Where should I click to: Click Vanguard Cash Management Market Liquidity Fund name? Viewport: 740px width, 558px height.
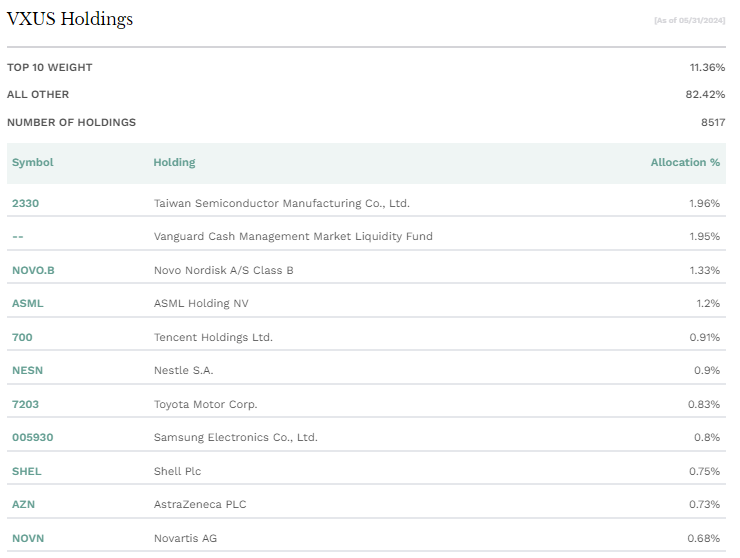pyautogui.click(x=293, y=237)
